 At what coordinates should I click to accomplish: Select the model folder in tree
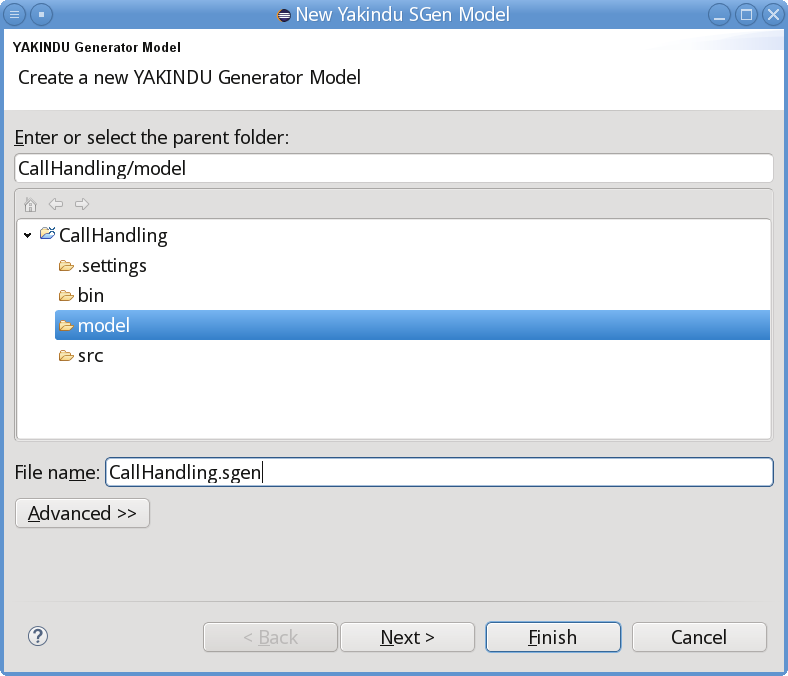(x=412, y=325)
